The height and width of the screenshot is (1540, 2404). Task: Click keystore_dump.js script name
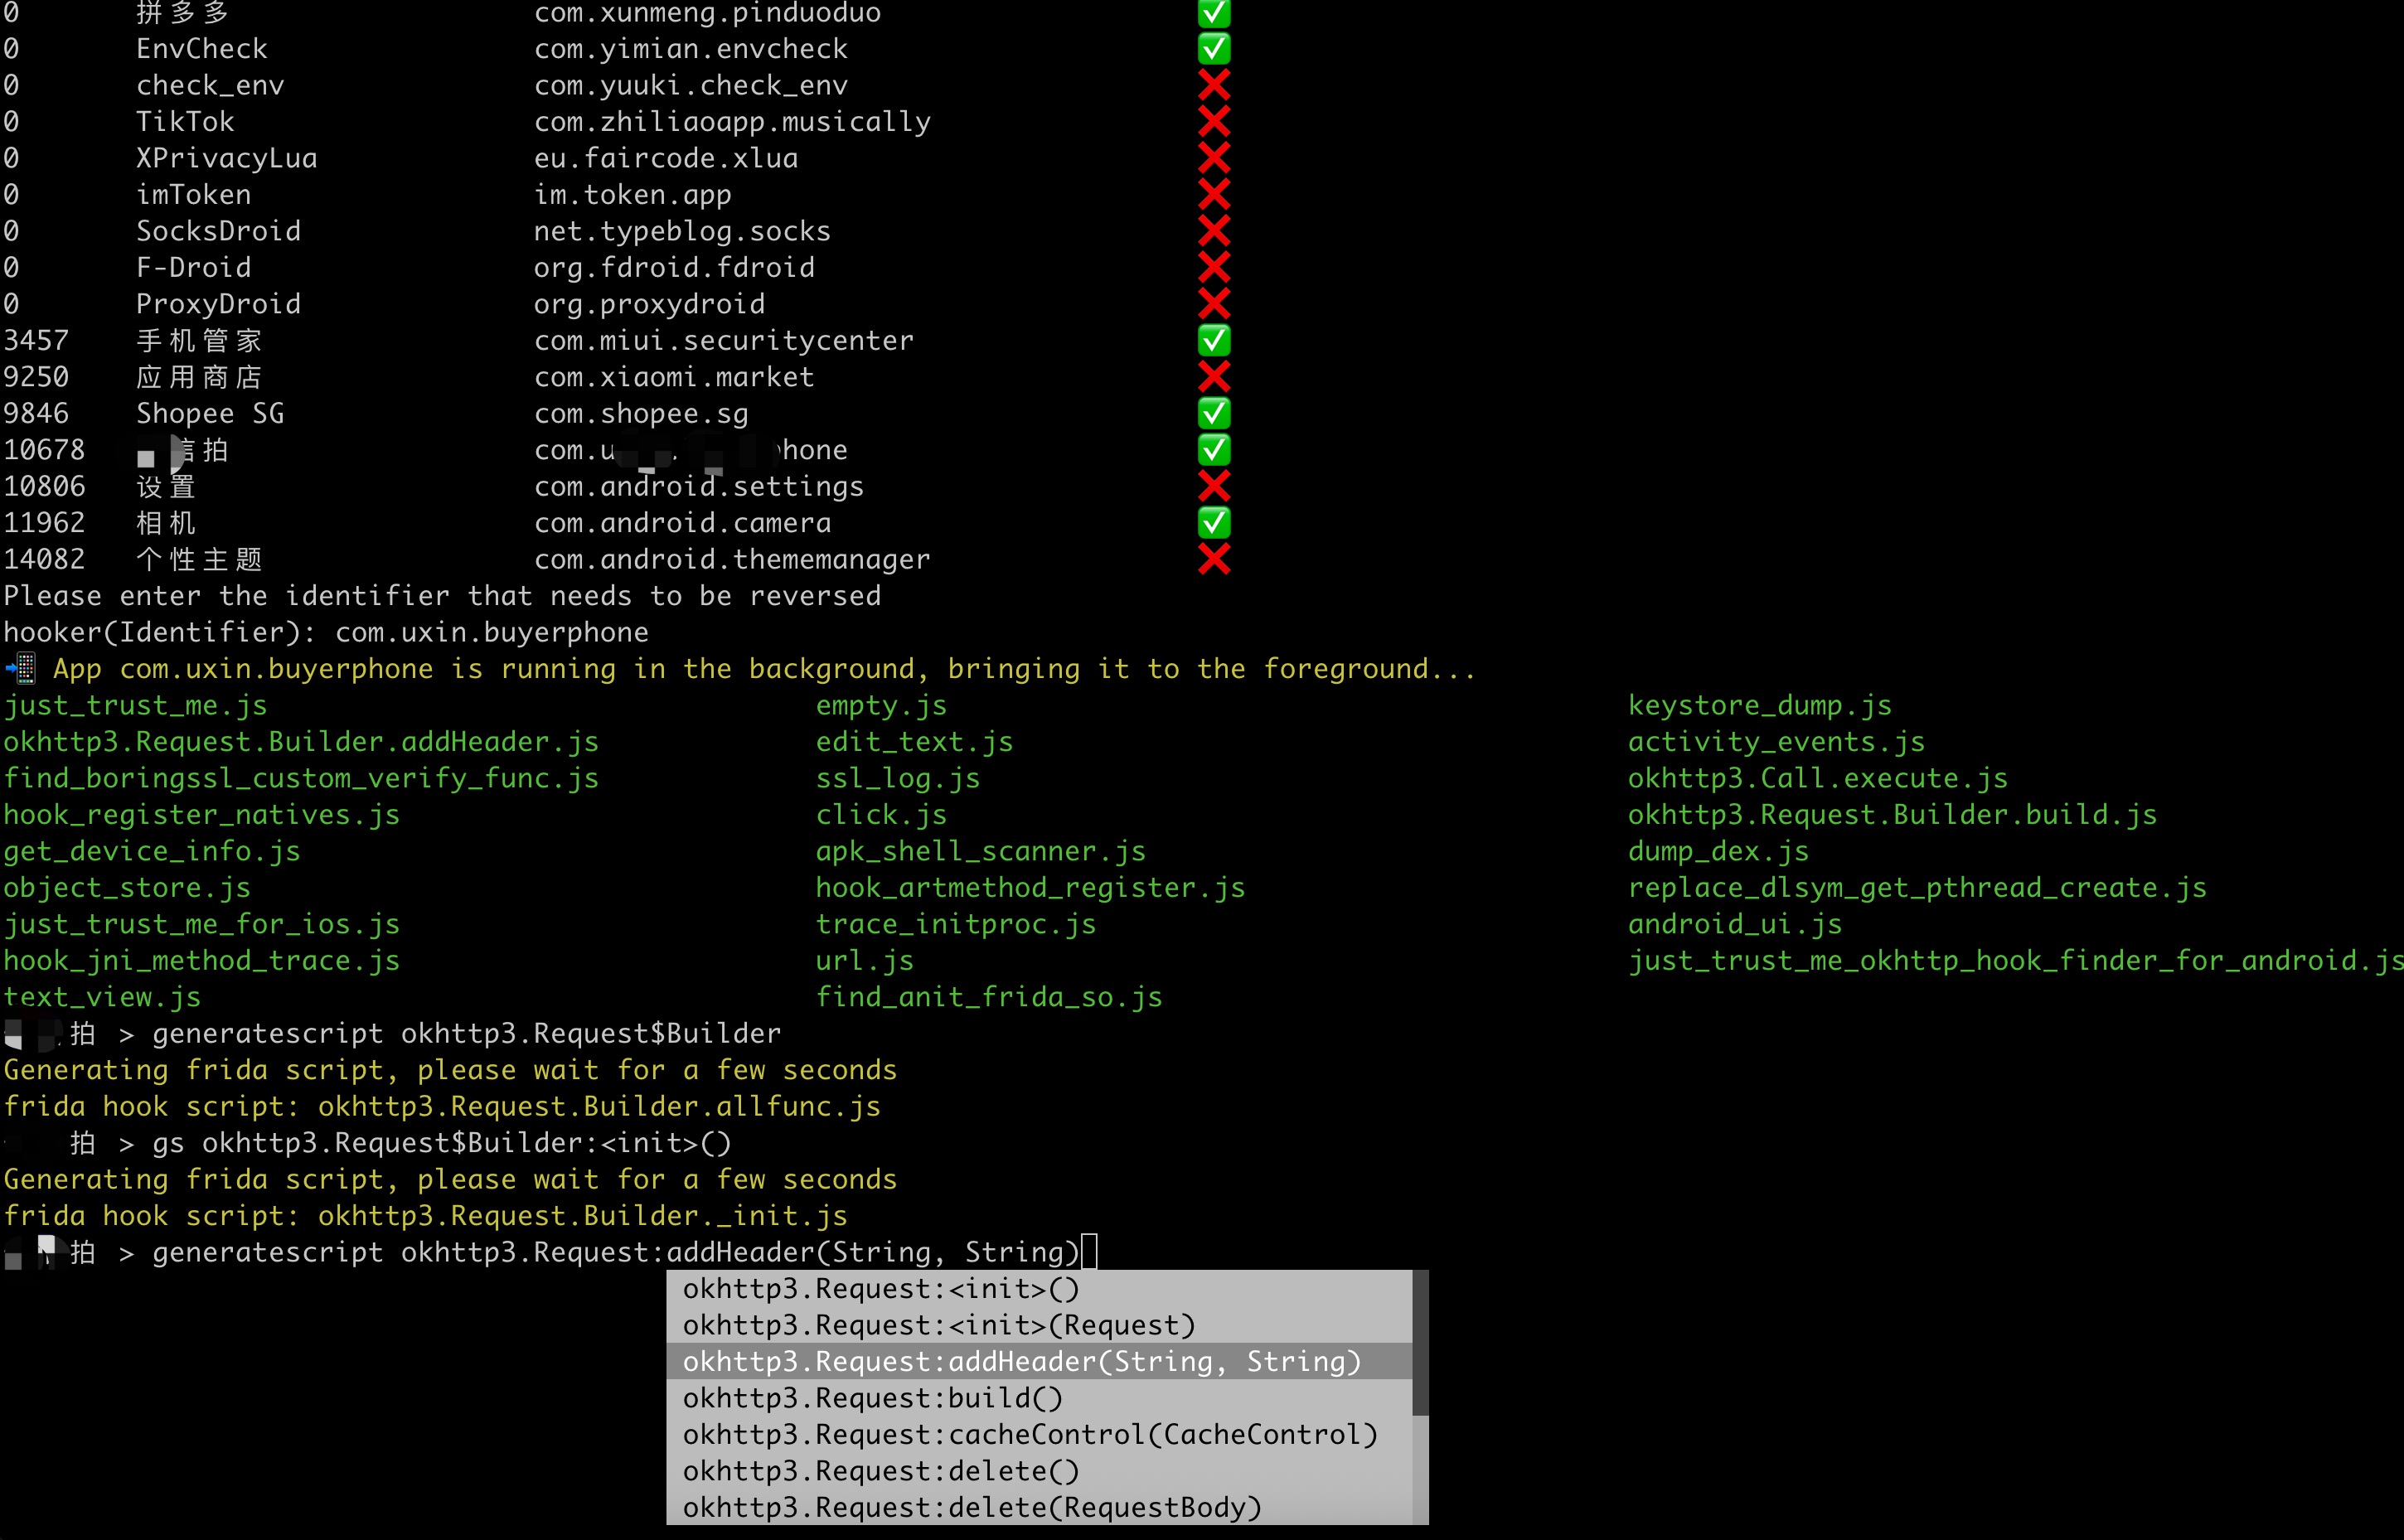[1759, 705]
